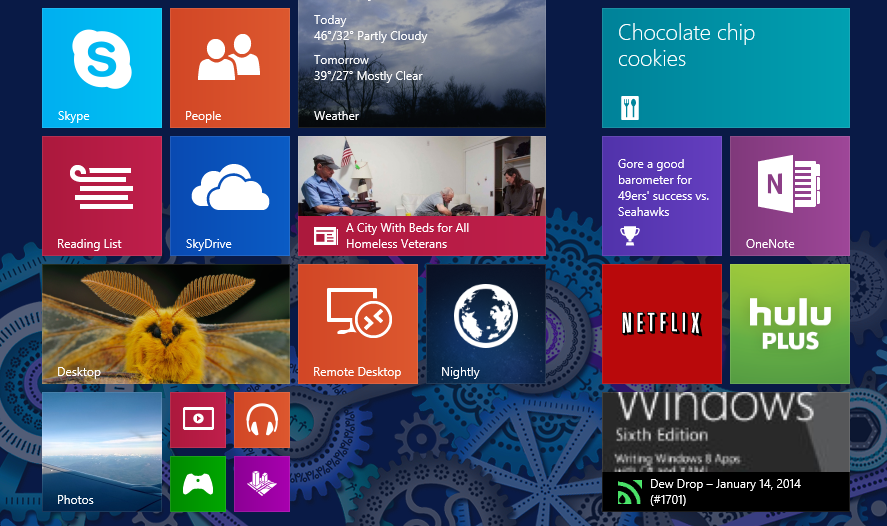Launch OneNote

[x=790, y=196]
